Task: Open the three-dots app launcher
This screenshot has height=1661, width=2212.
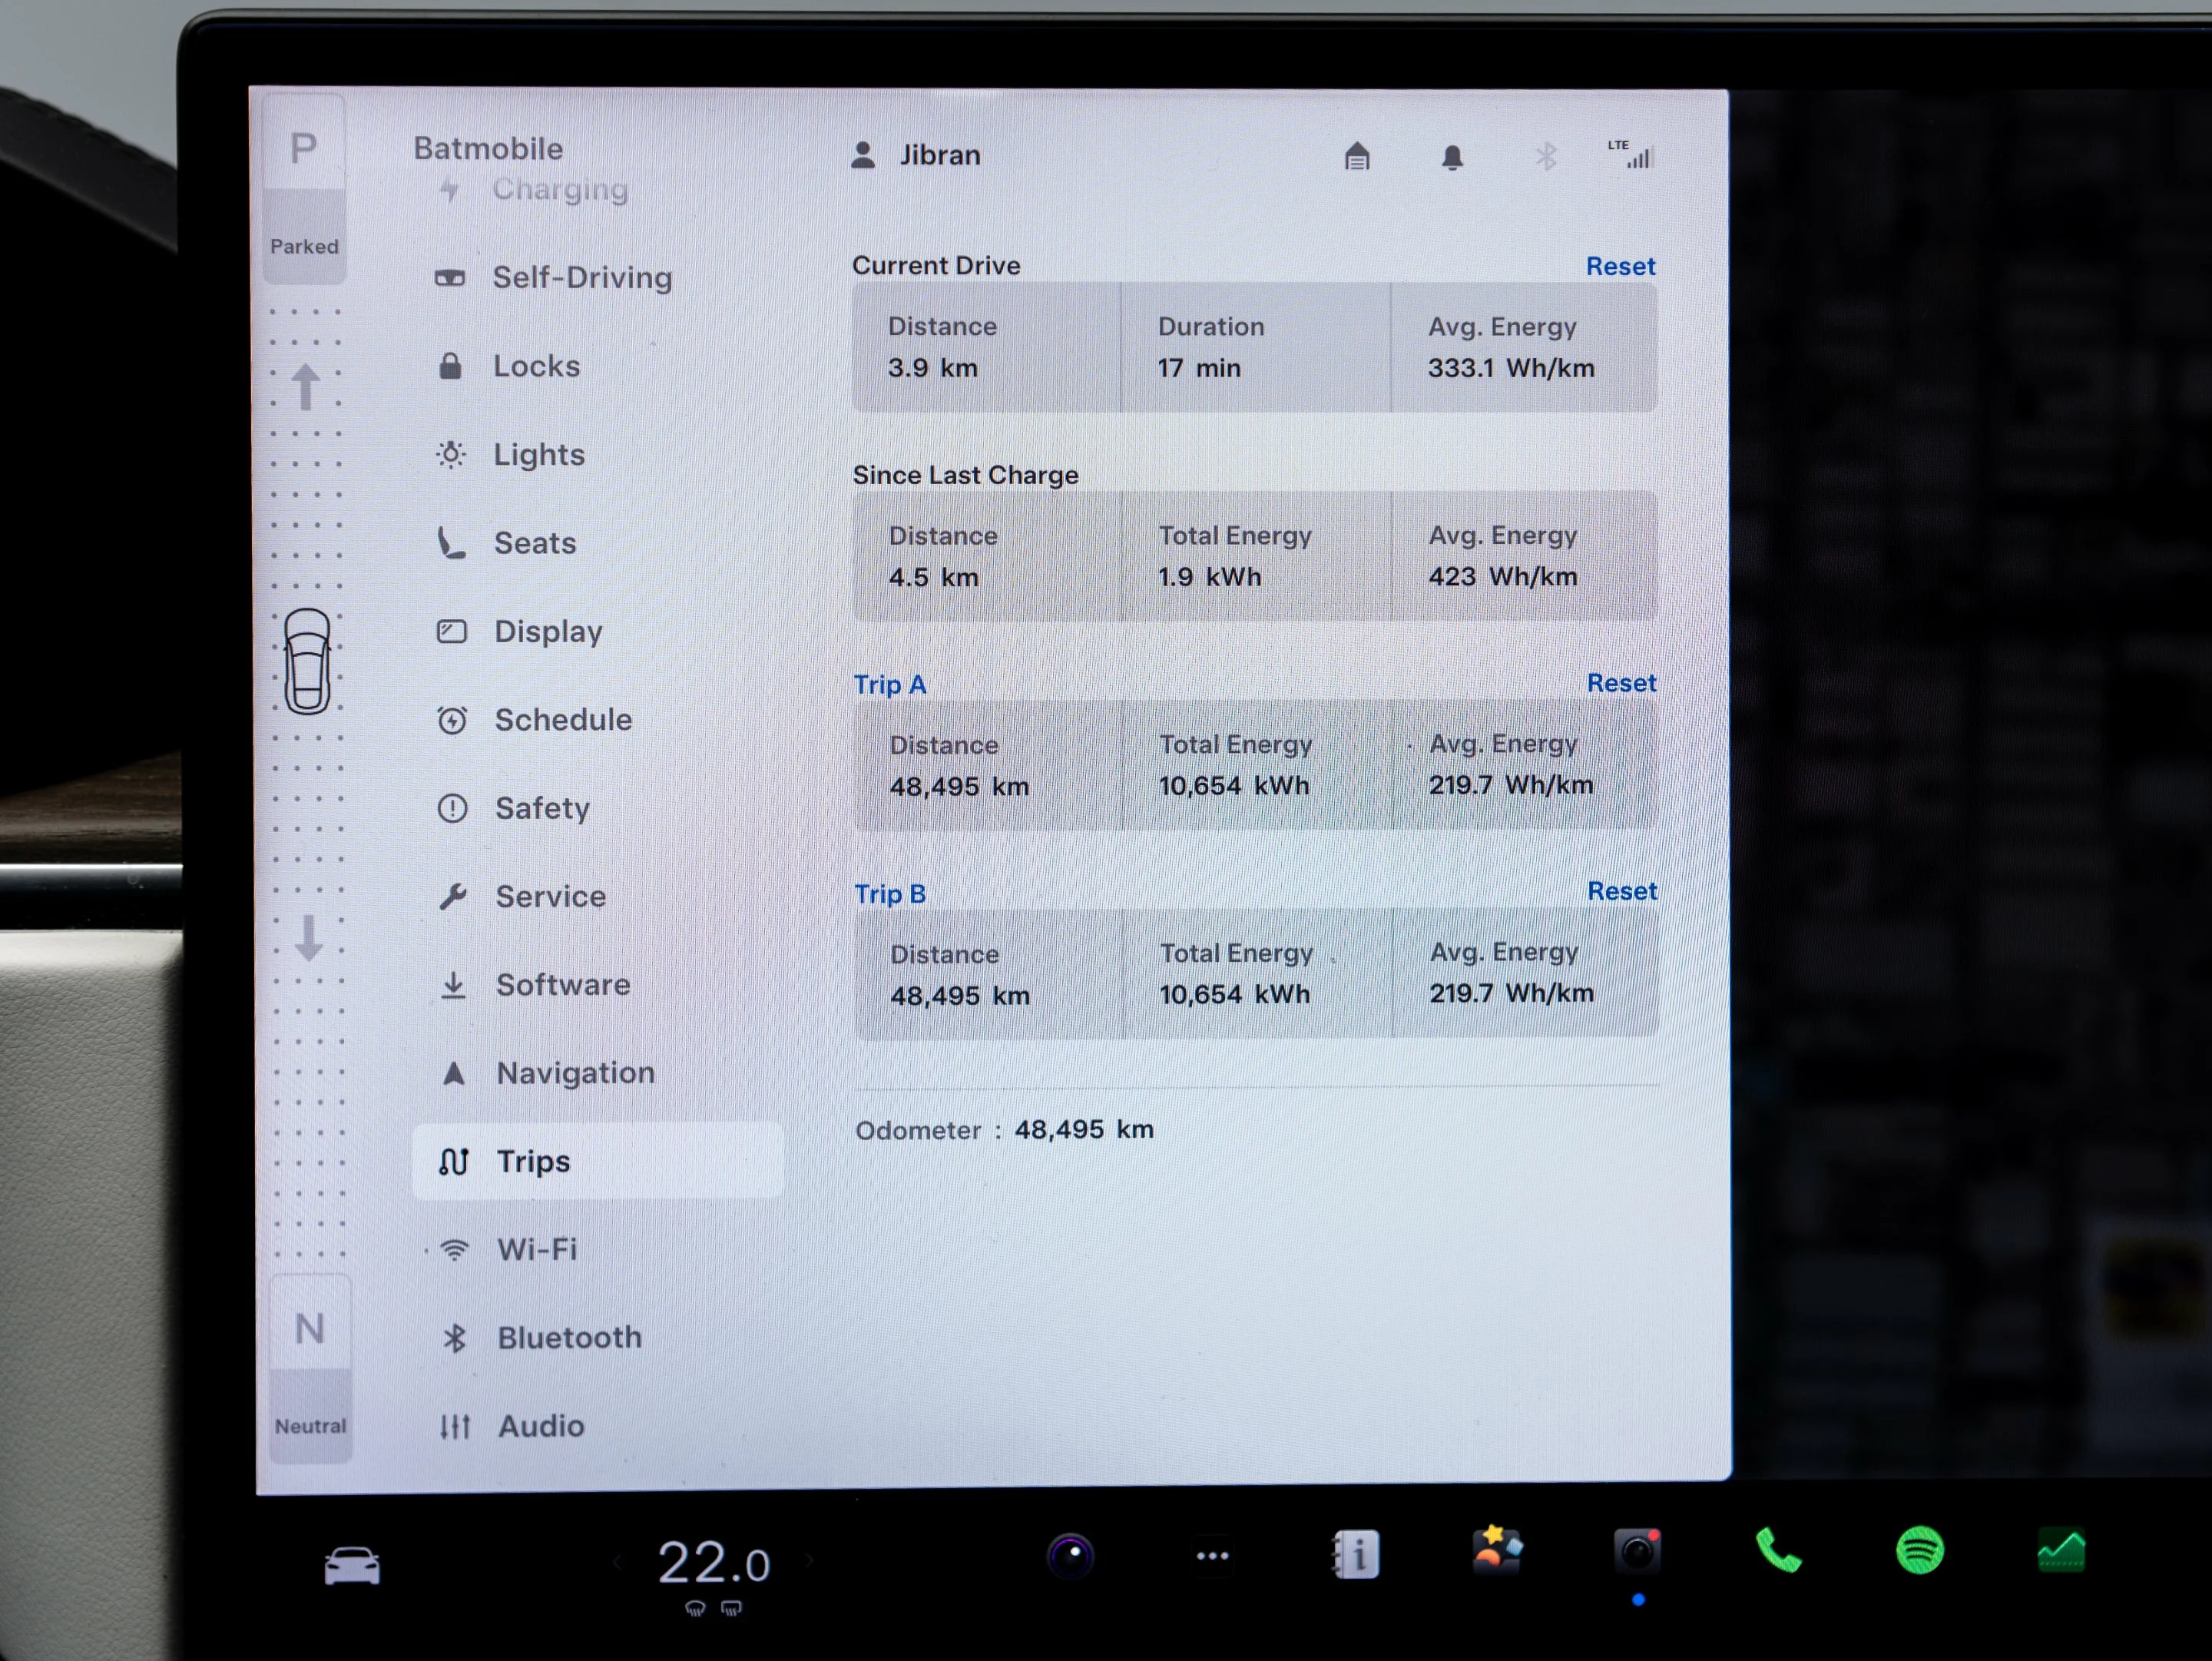Action: point(1212,1556)
